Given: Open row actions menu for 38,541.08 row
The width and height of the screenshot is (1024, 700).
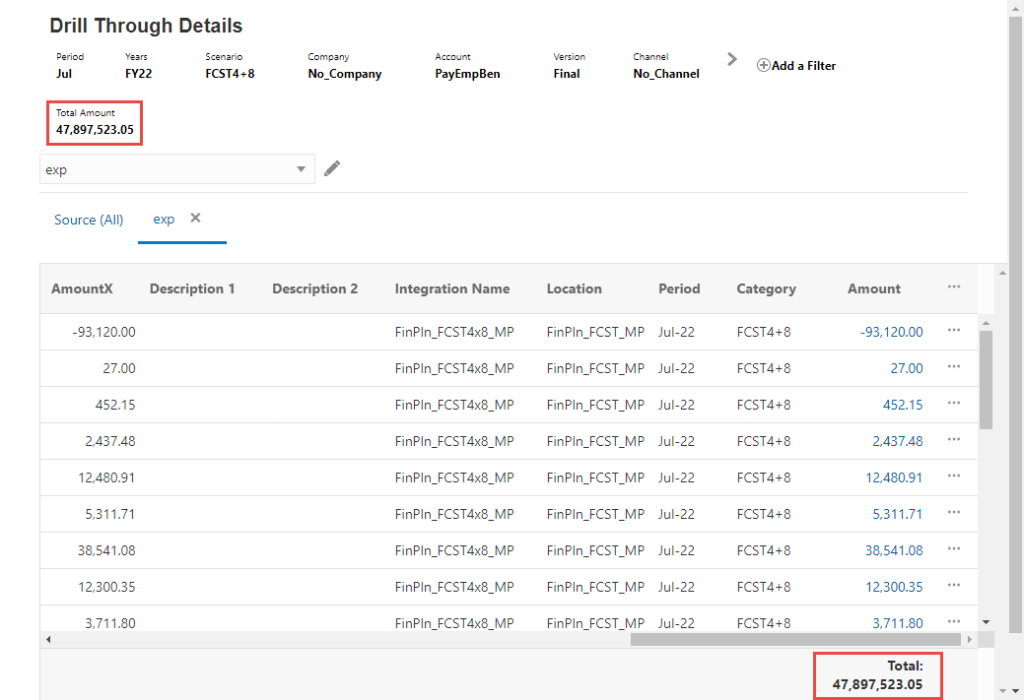Looking at the screenshot, I should click(953, 550).
